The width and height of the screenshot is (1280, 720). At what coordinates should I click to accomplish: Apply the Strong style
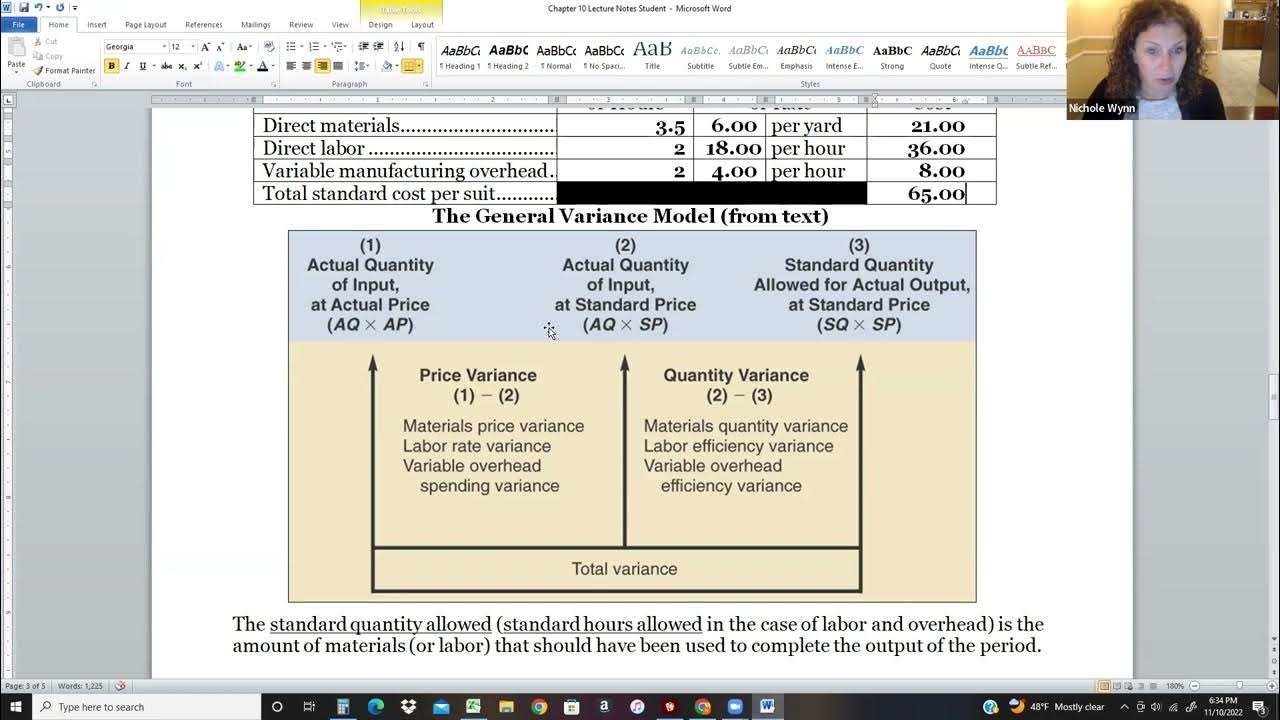coord(892,56)
